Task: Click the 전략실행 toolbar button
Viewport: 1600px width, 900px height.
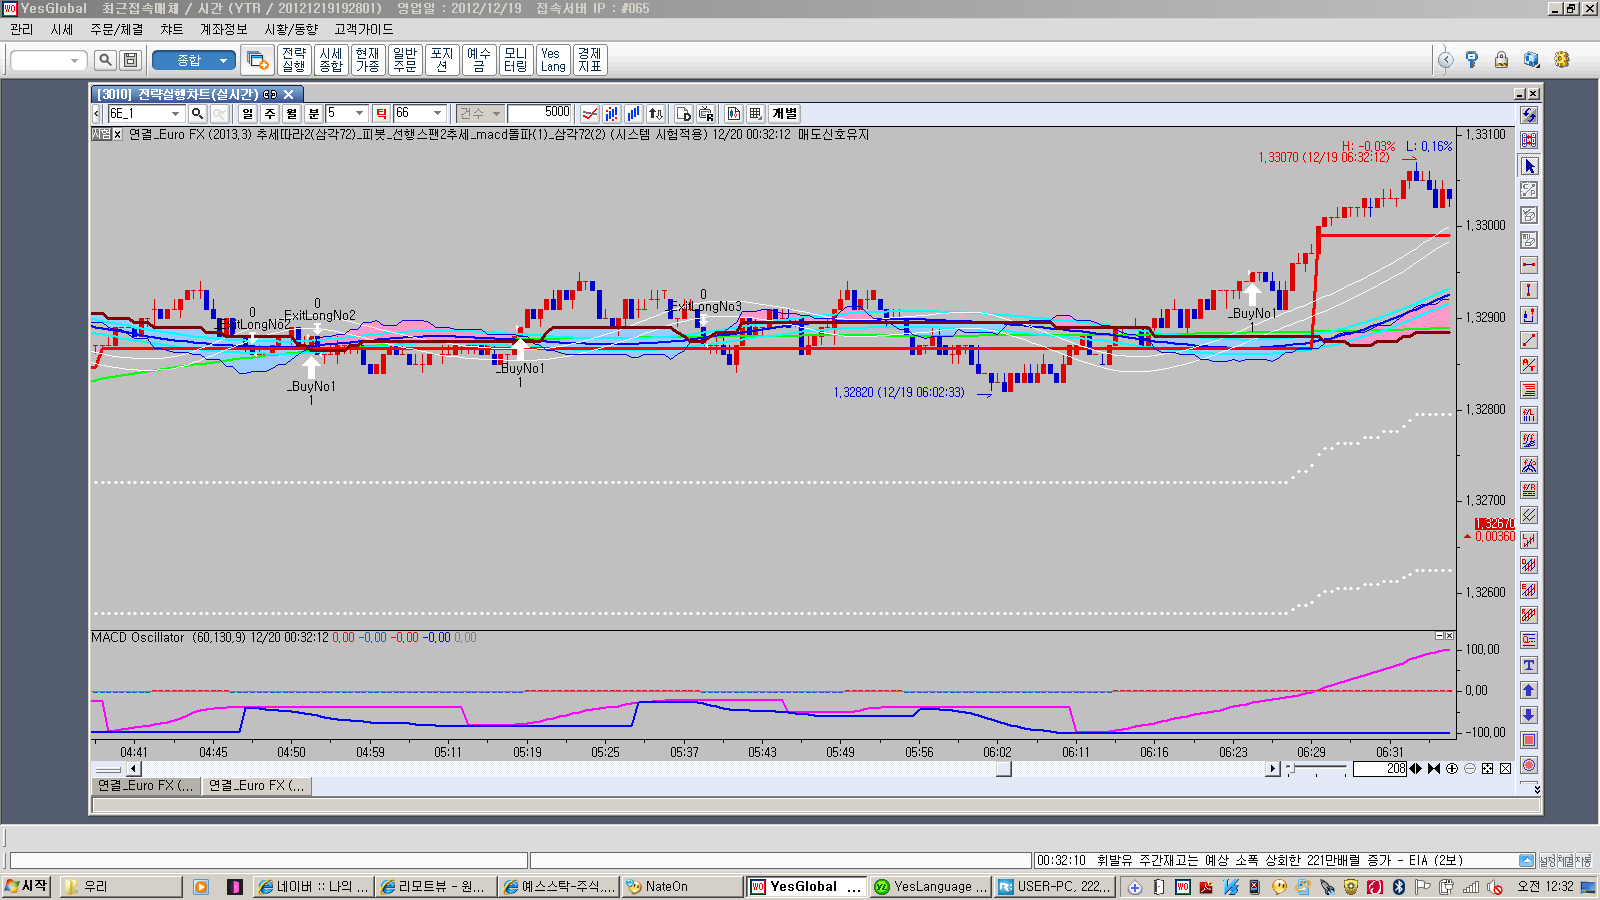Action: point(294,60)
